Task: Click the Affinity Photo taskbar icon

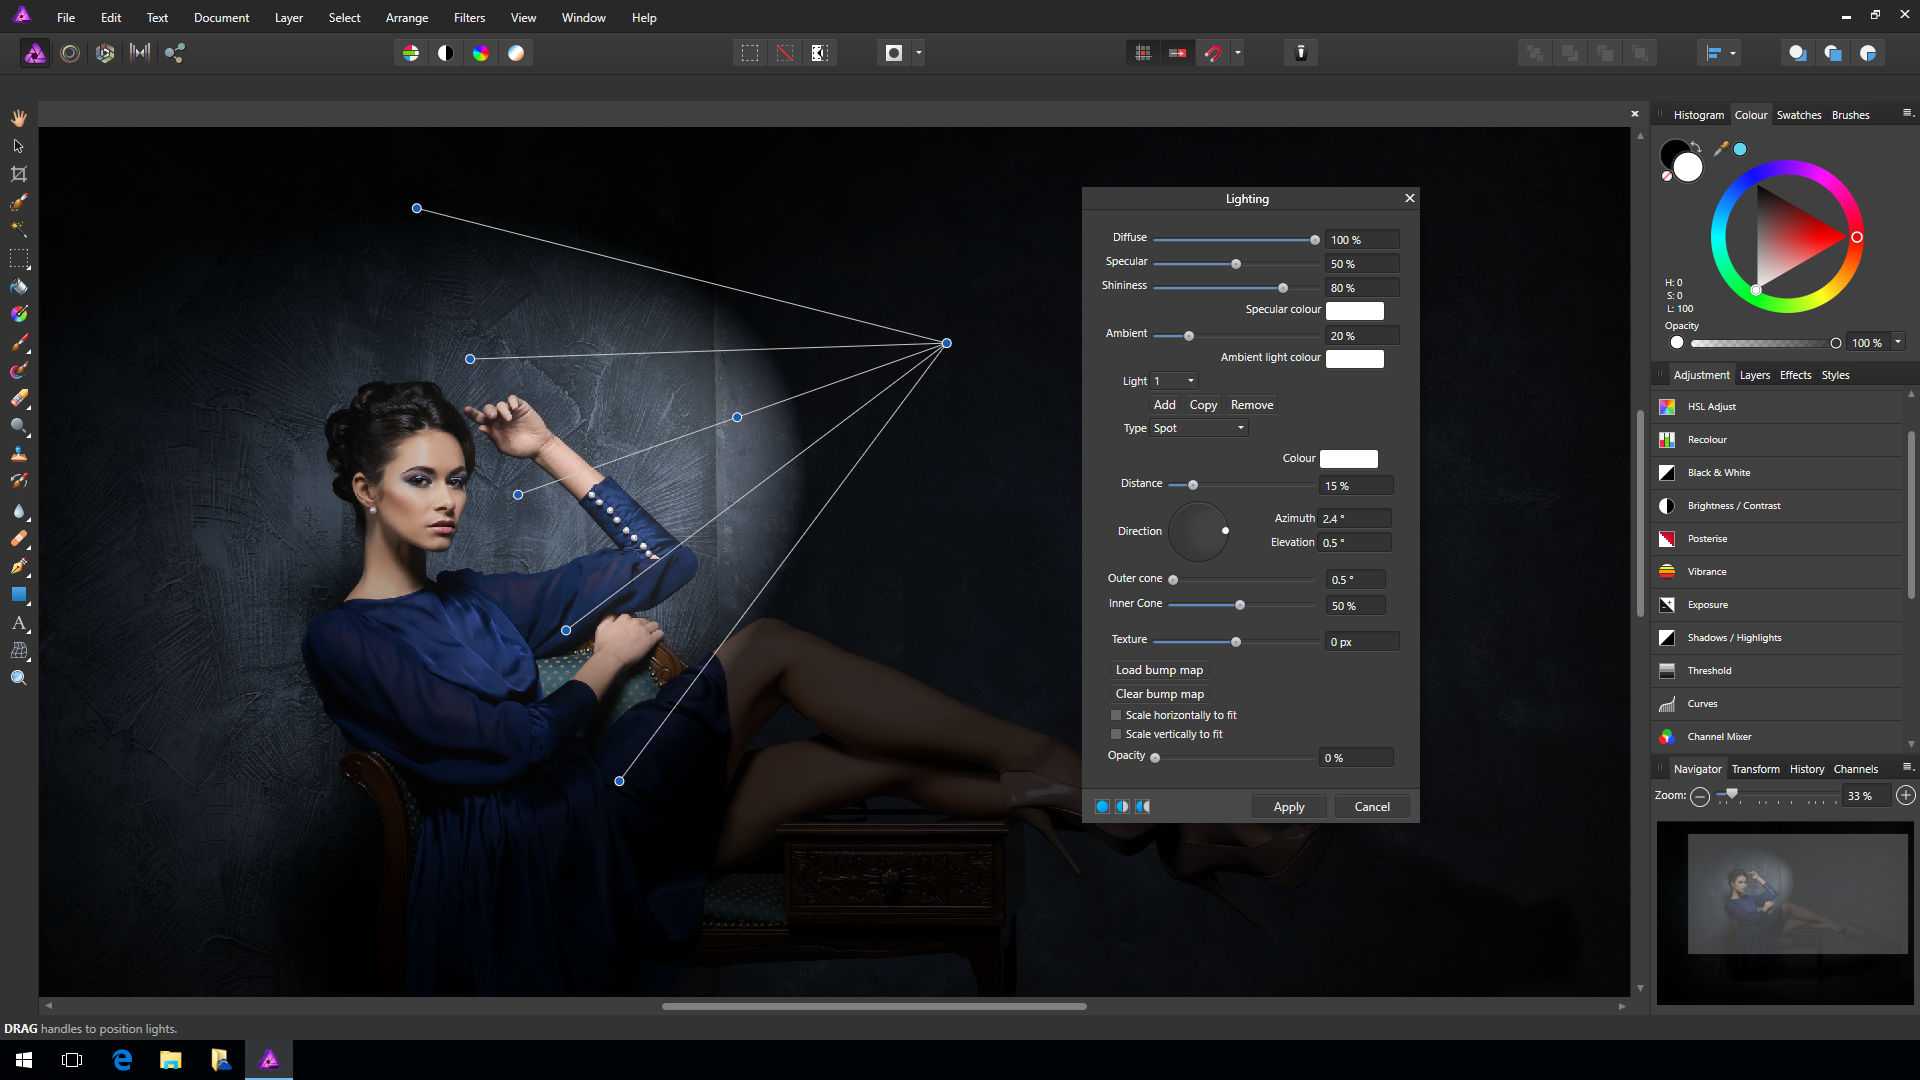Action: point(269,1060)
